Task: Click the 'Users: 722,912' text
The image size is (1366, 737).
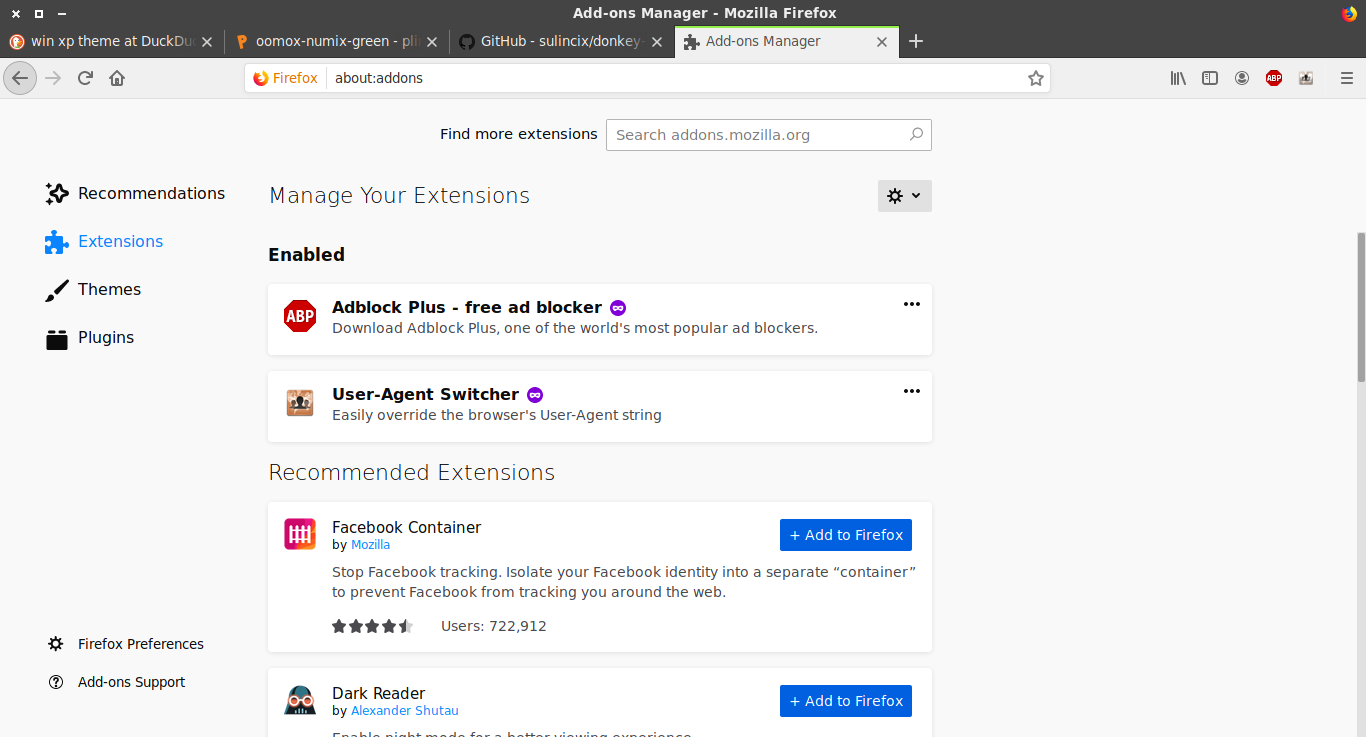Action: (494, 626)
